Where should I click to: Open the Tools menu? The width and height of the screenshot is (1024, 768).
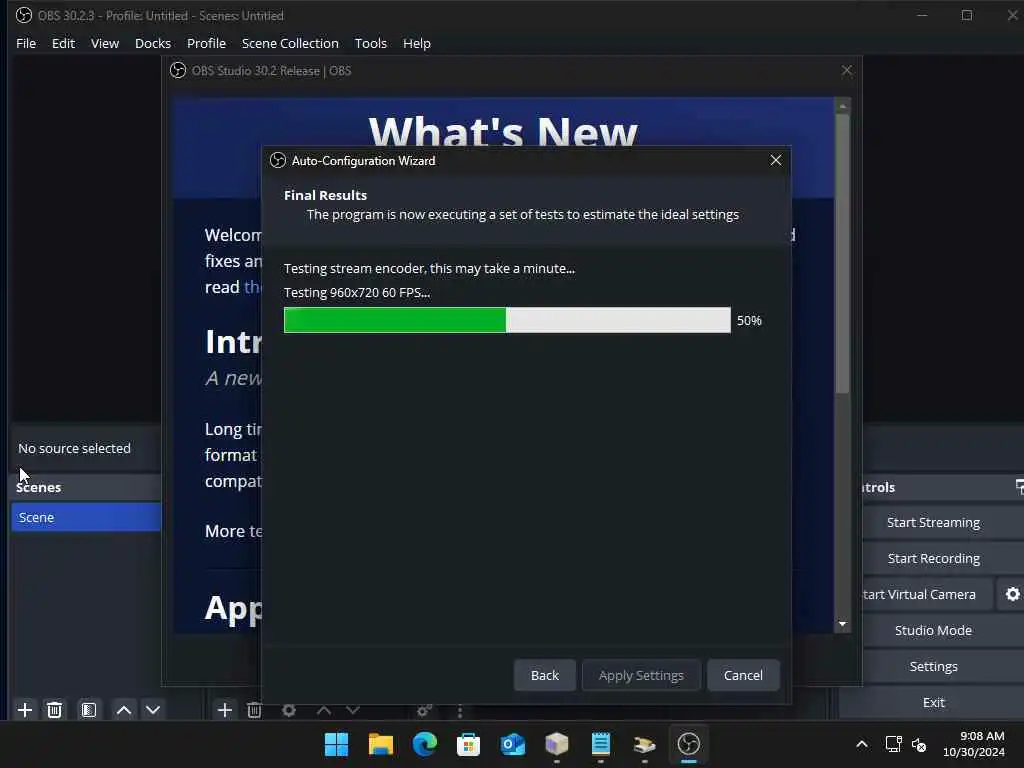coord(370,43)
